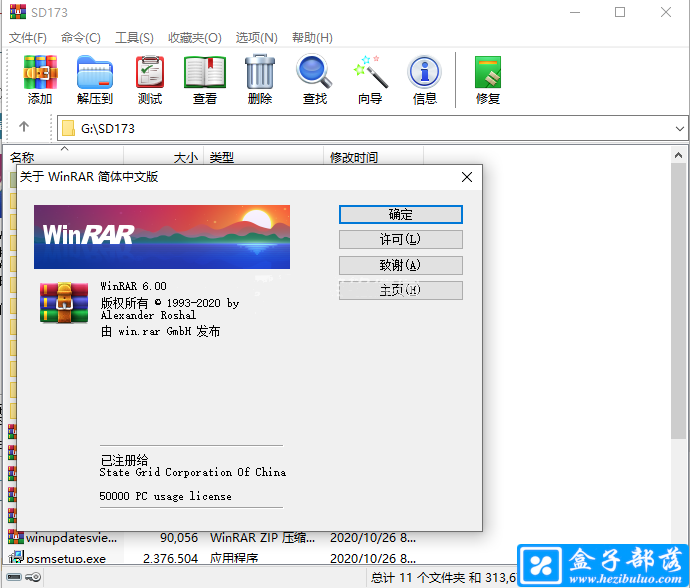Image resolution: width=690 pixels, height=588 pixels.
Task: Sort by Size (大小) column header
Action: point(163,157)
